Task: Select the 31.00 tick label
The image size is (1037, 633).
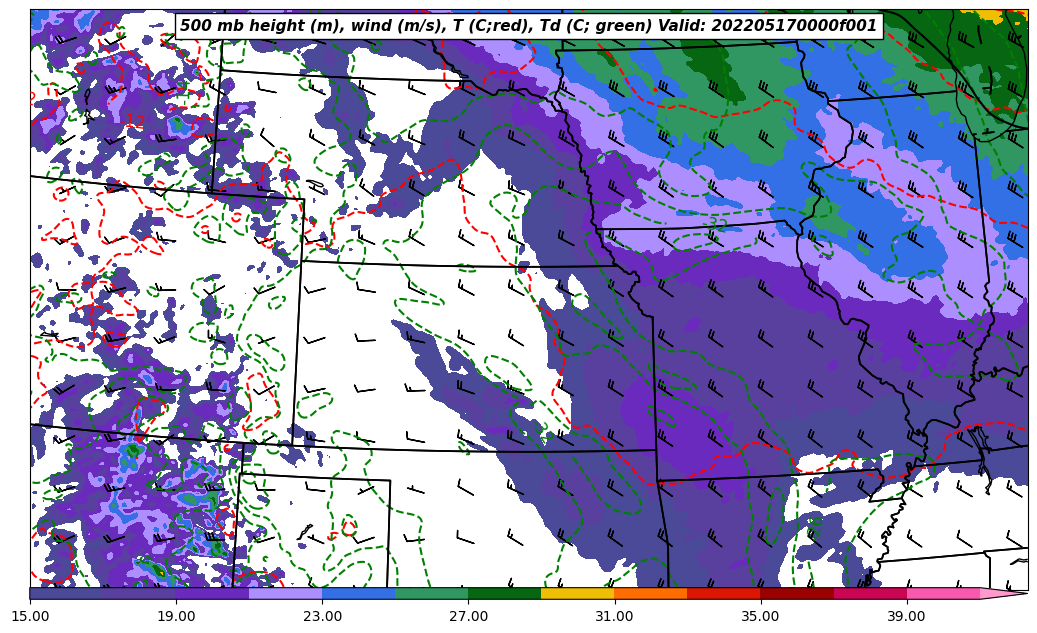Action: coord(614,616)
